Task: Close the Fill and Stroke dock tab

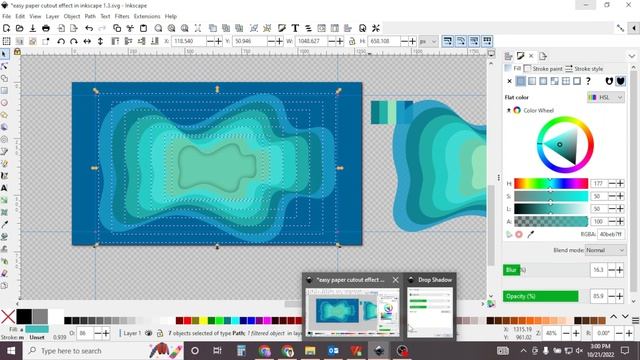Action: [531, 56]
